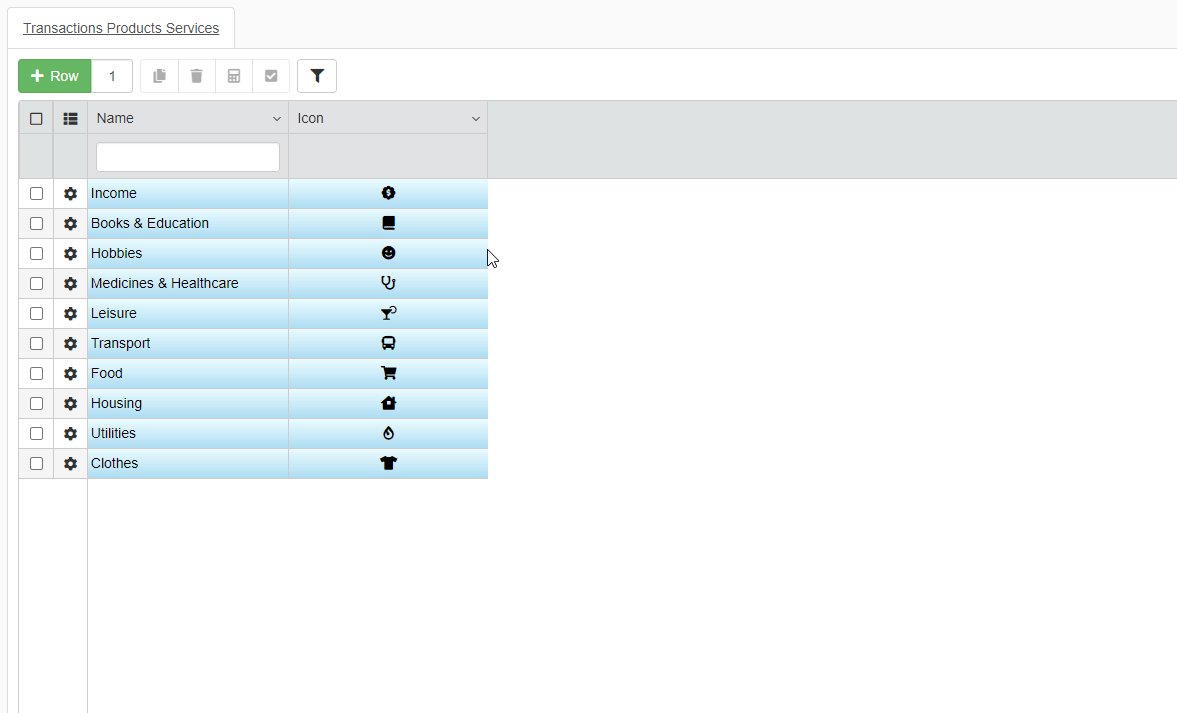The image size is (1177, 713).
Task: Tick the checkbox for Medicines & Healthcare
Action: pyautogui.click(x=36, y=284)
